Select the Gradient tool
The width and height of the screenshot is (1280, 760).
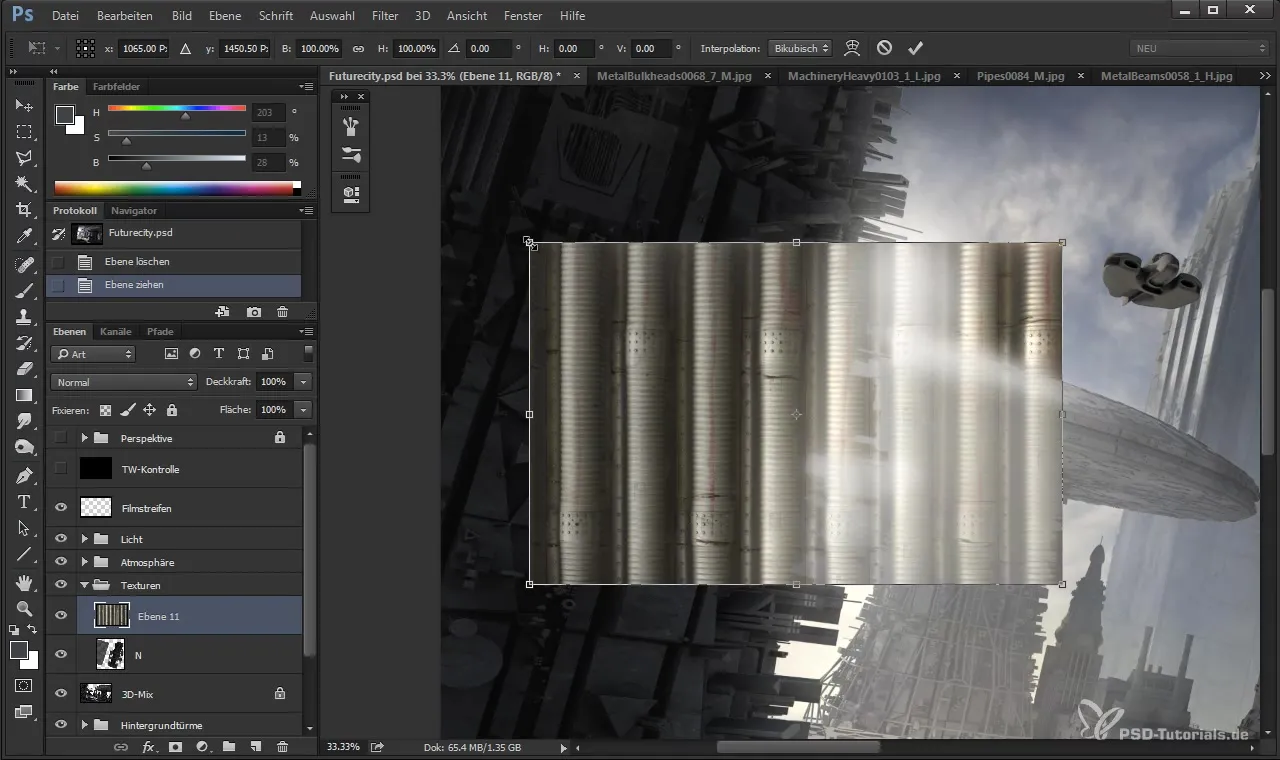[x=24, y=395]
